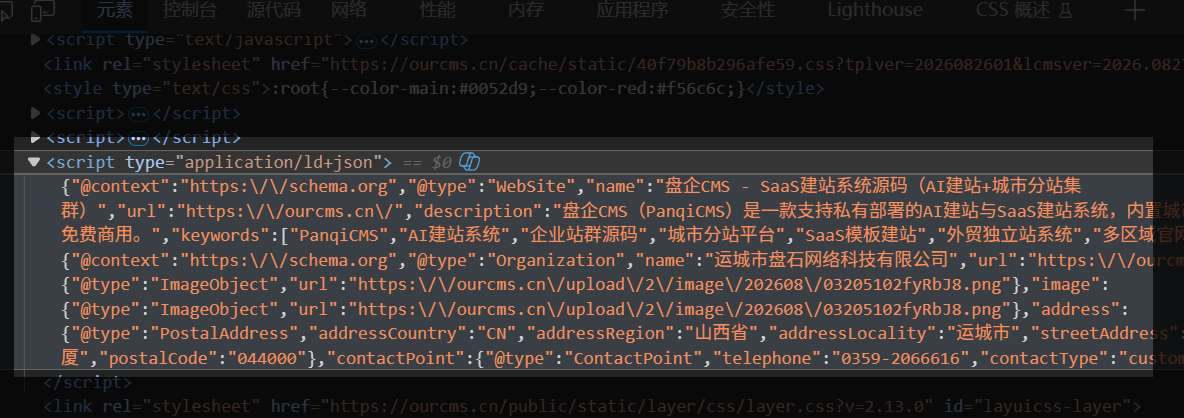This screenshot has height=418, width=1184.
Task: Select the closing </script> tag line
Action: (88, 383)
